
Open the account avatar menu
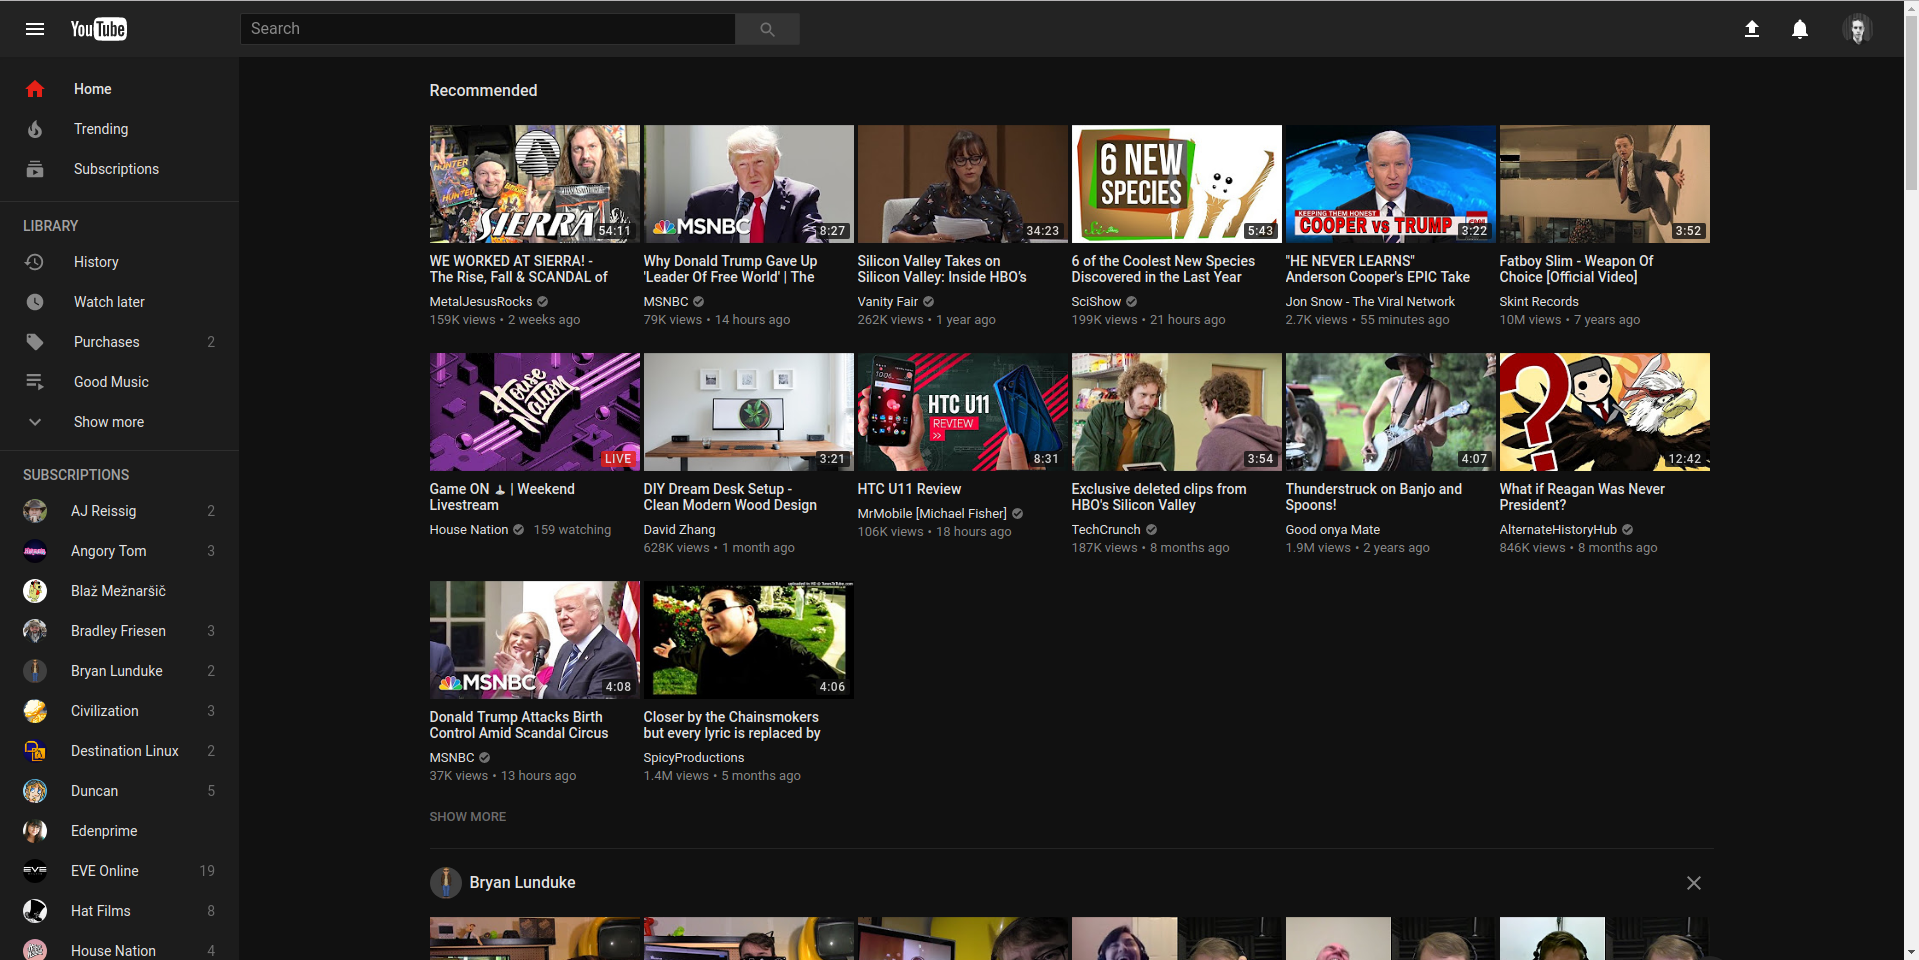pos(1857,29)
